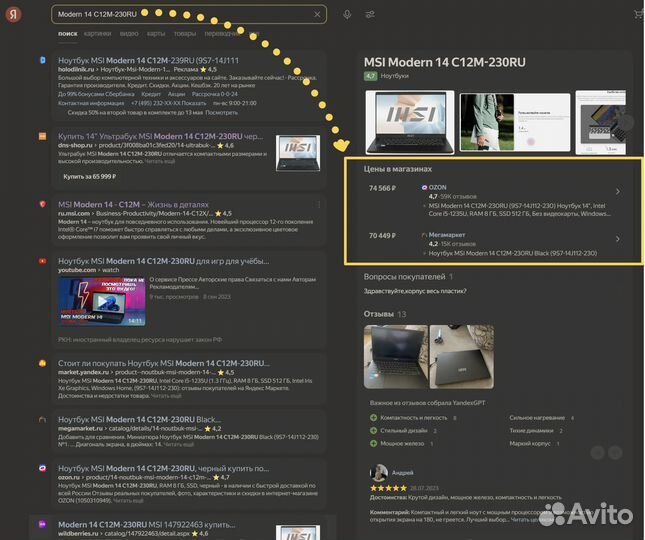
Task: Start voice search with microphone icon
Action: 347,14
